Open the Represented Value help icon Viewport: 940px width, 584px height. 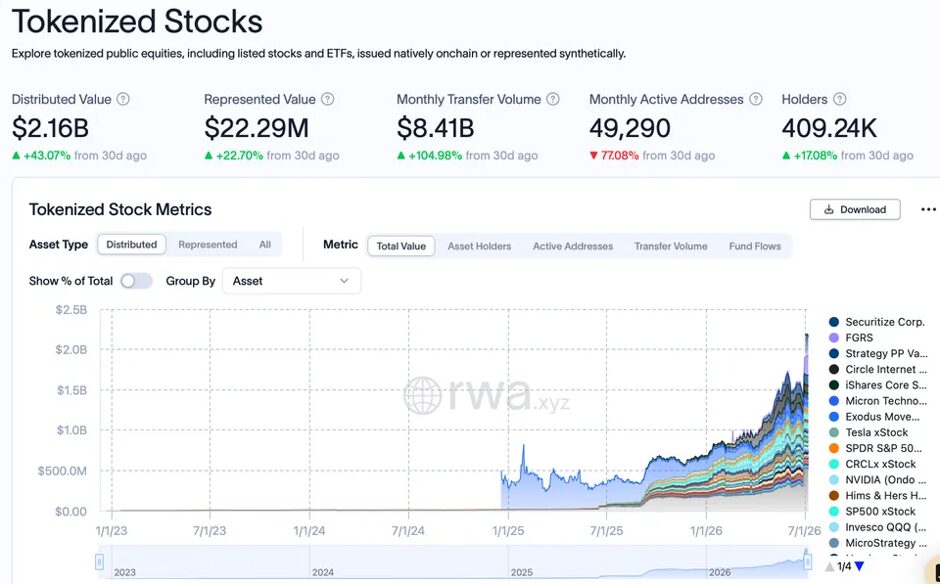coord(327,100)
